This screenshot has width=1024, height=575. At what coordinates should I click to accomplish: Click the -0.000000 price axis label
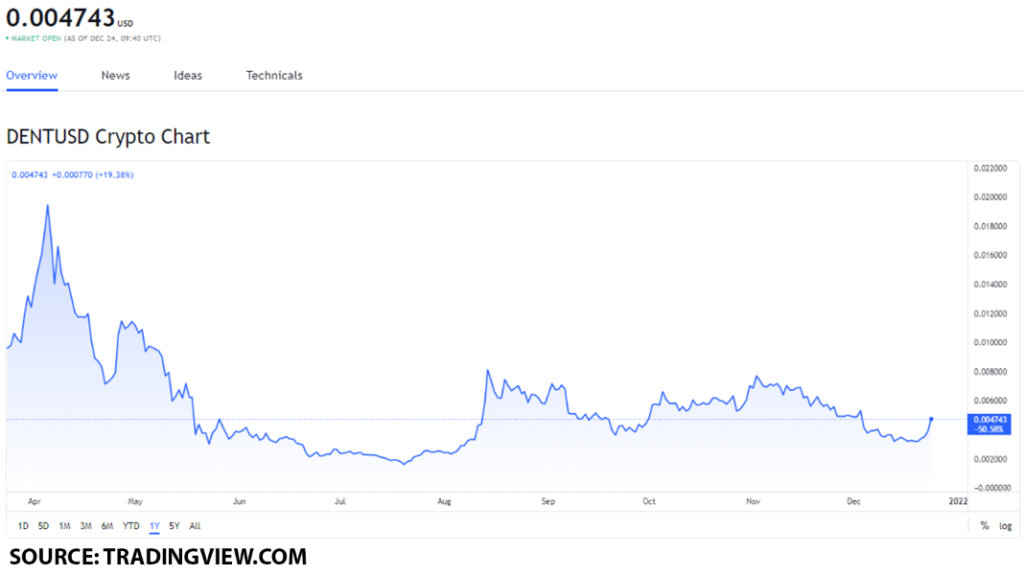992,489
